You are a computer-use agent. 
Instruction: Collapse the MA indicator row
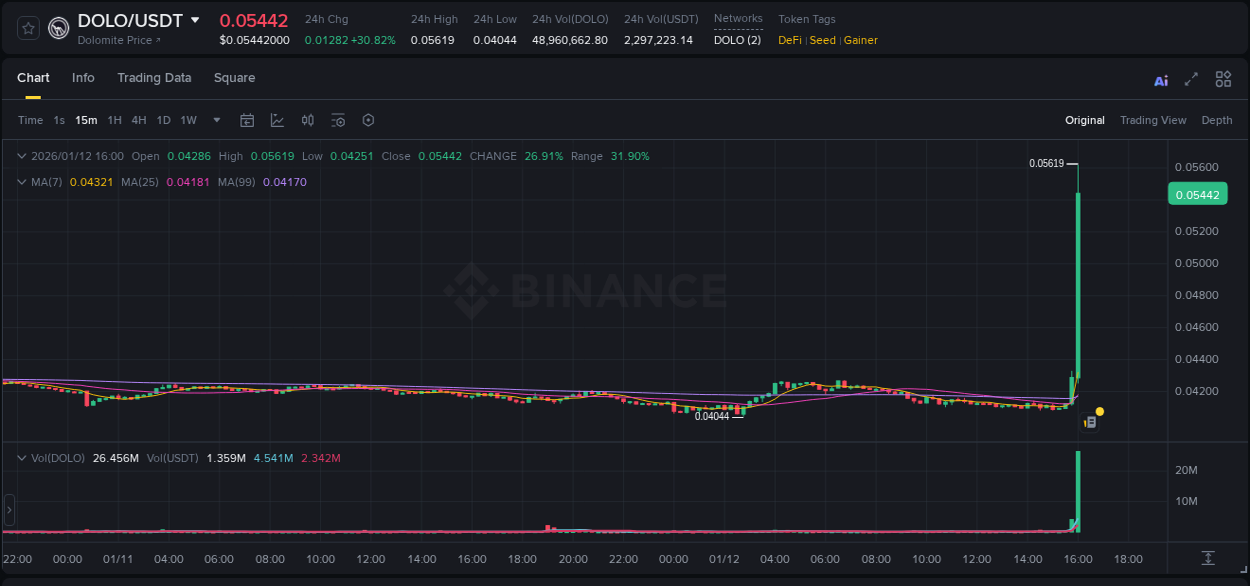tap(22, 182)
